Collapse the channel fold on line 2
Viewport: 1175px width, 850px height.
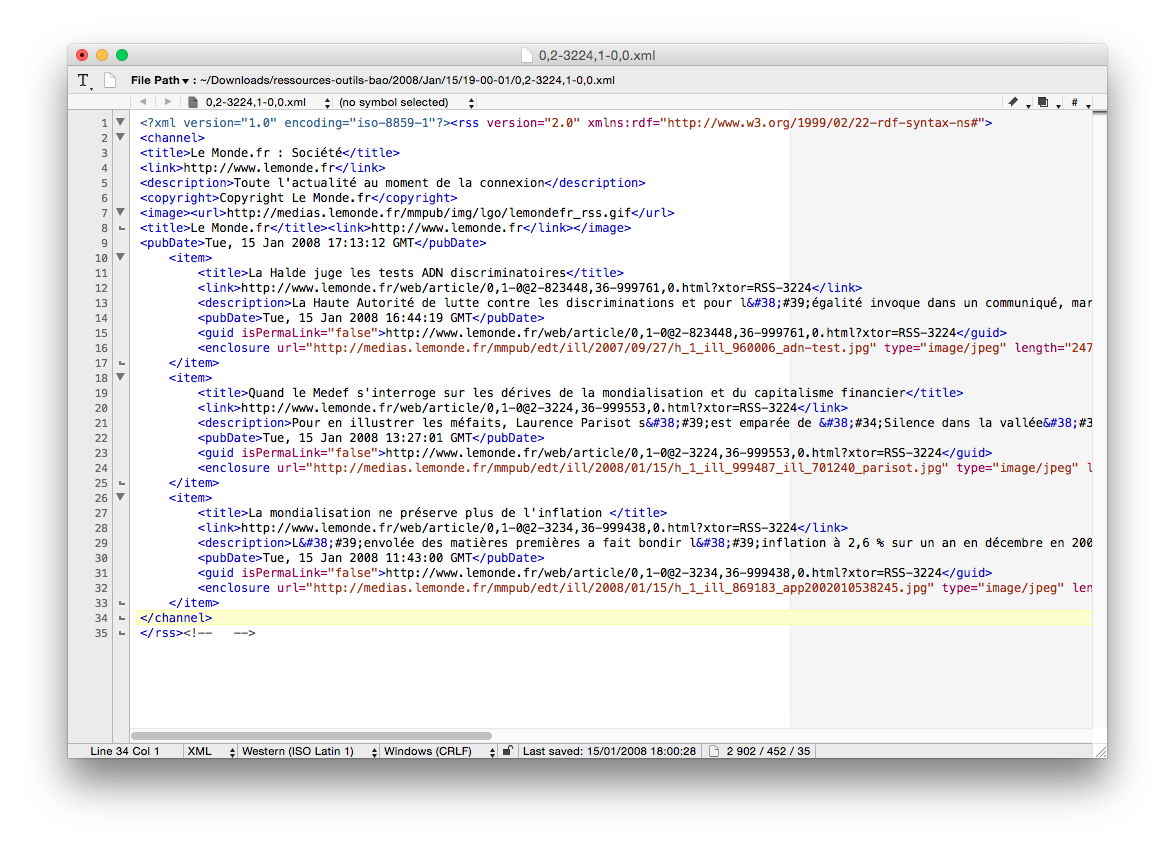coord(120,137)
